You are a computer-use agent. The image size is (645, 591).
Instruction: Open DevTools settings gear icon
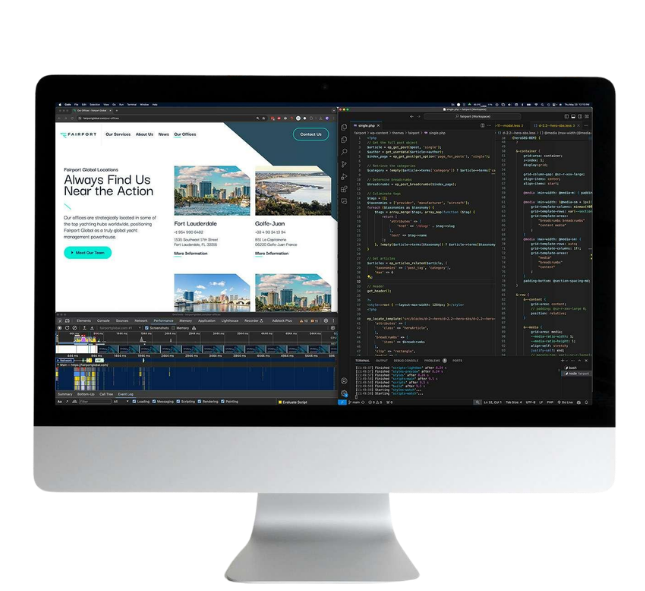tap(326, 321)
